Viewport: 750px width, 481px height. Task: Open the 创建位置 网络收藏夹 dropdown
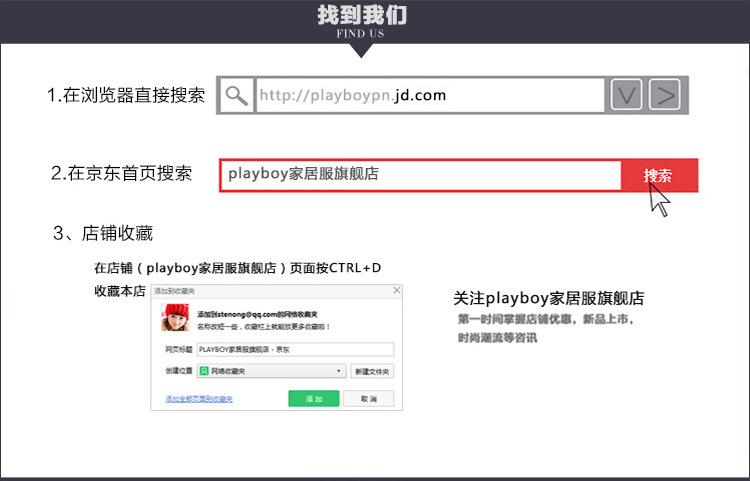point(271,371)
